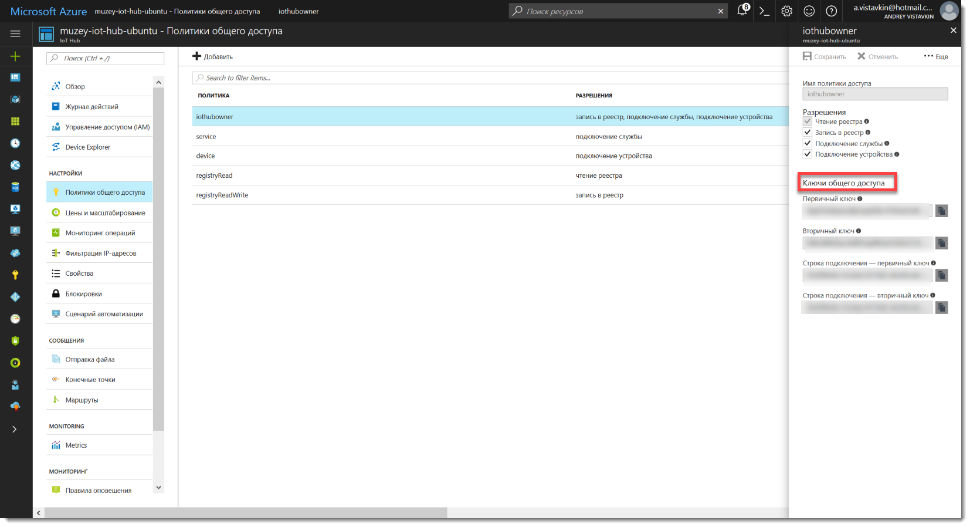
Task: Open Мониторинг операций menu item
Action: point(99,233)
